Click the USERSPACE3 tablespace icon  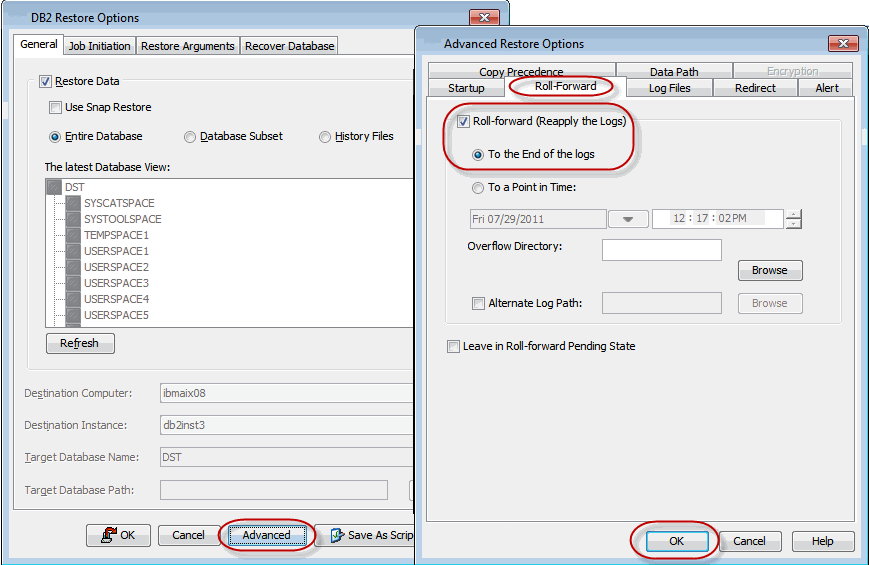[x=73, y=283]
